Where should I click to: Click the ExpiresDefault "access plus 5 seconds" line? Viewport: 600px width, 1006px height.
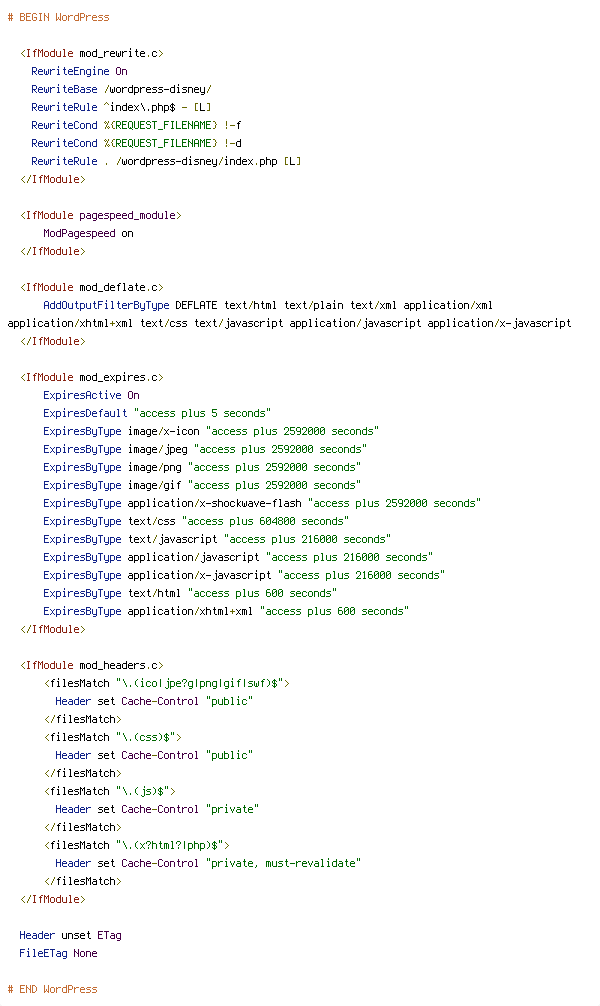157,413
